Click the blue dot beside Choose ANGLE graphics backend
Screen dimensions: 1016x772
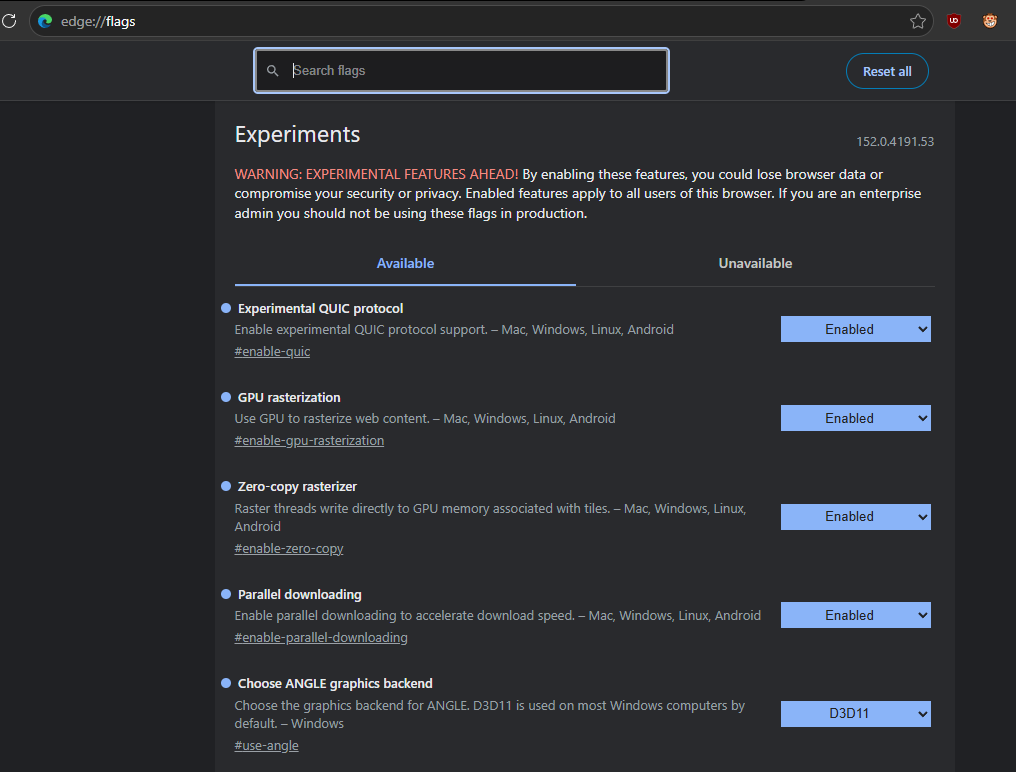pyautogui.click(x=226, y=683)
